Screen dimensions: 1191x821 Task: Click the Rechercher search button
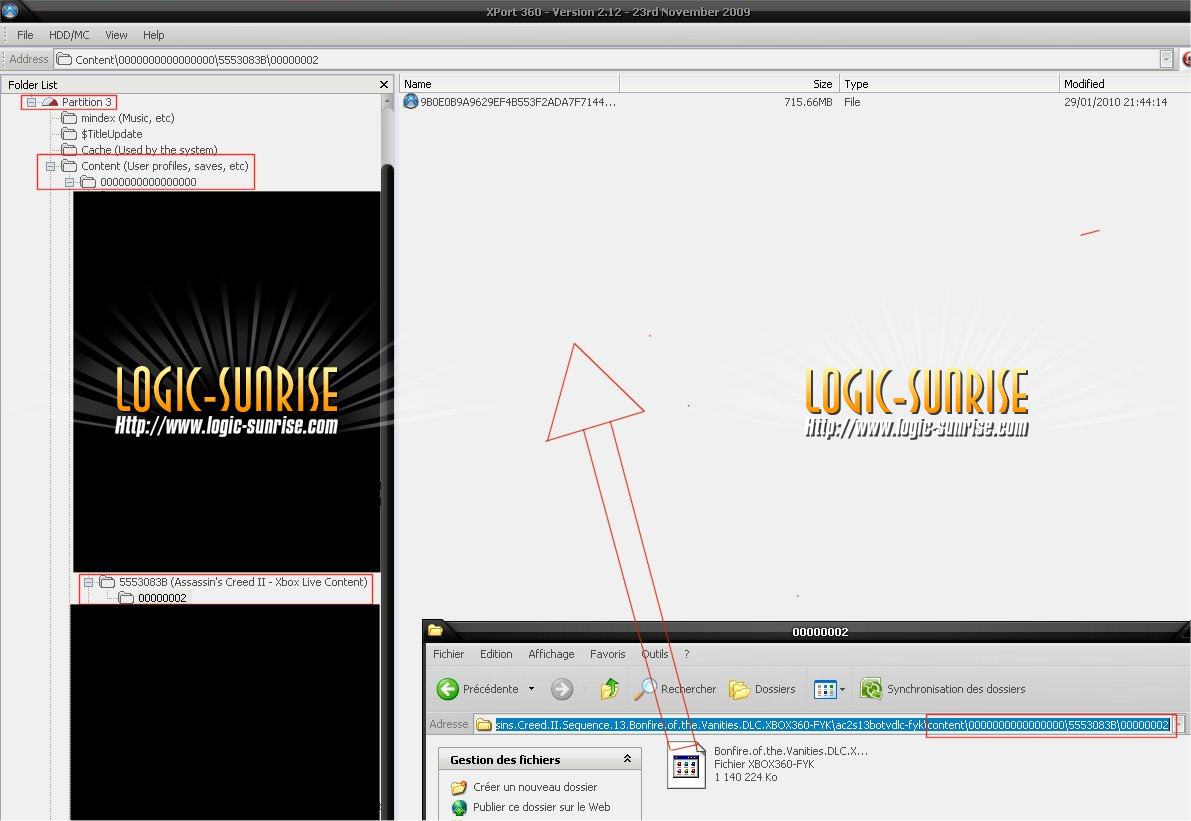pyautogui.click(x=676, y=689)
